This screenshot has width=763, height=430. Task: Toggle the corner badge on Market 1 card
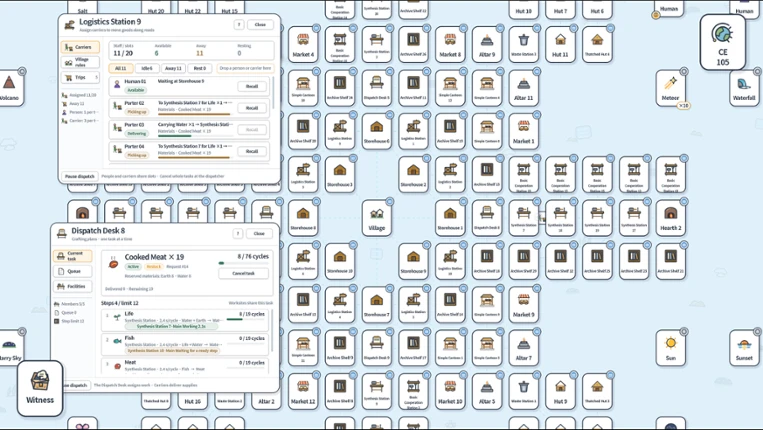click(x=537, y=115)
